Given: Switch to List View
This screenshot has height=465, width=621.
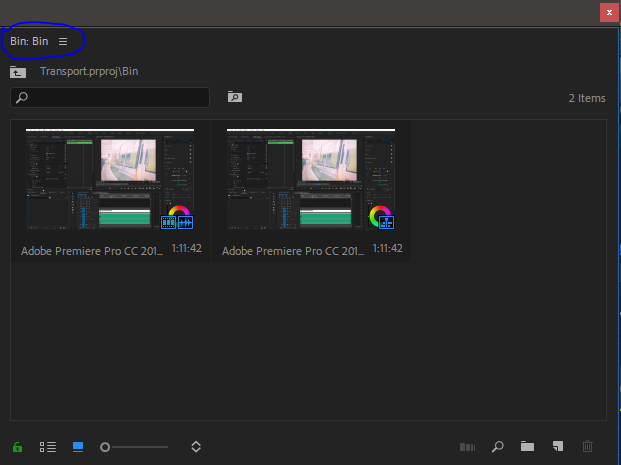Looking at the screenshot, I should click(x=48, y=447).
